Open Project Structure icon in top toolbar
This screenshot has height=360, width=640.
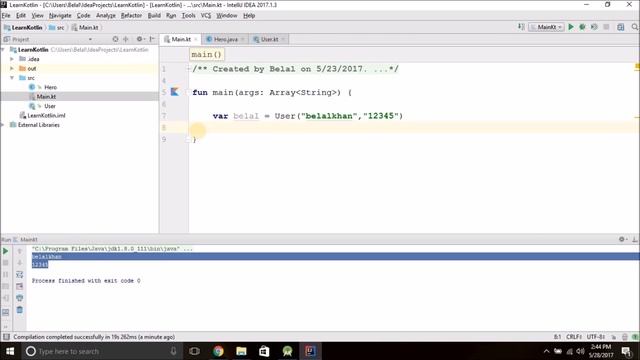coord(621,27)
